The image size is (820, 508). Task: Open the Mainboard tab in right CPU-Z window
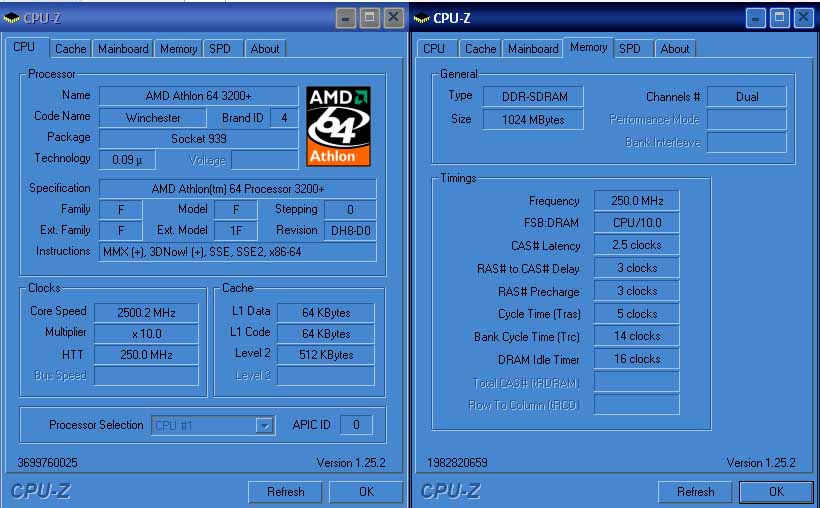tap(533, 49)
